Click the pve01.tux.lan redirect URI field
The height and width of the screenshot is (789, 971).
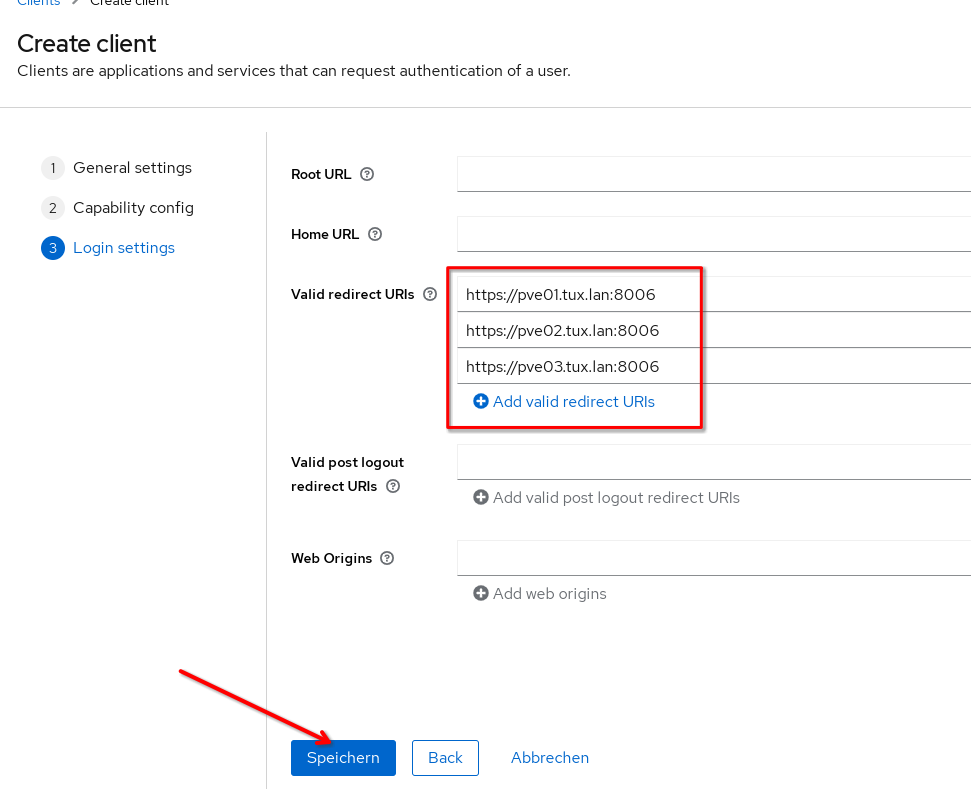coord(713,295)
